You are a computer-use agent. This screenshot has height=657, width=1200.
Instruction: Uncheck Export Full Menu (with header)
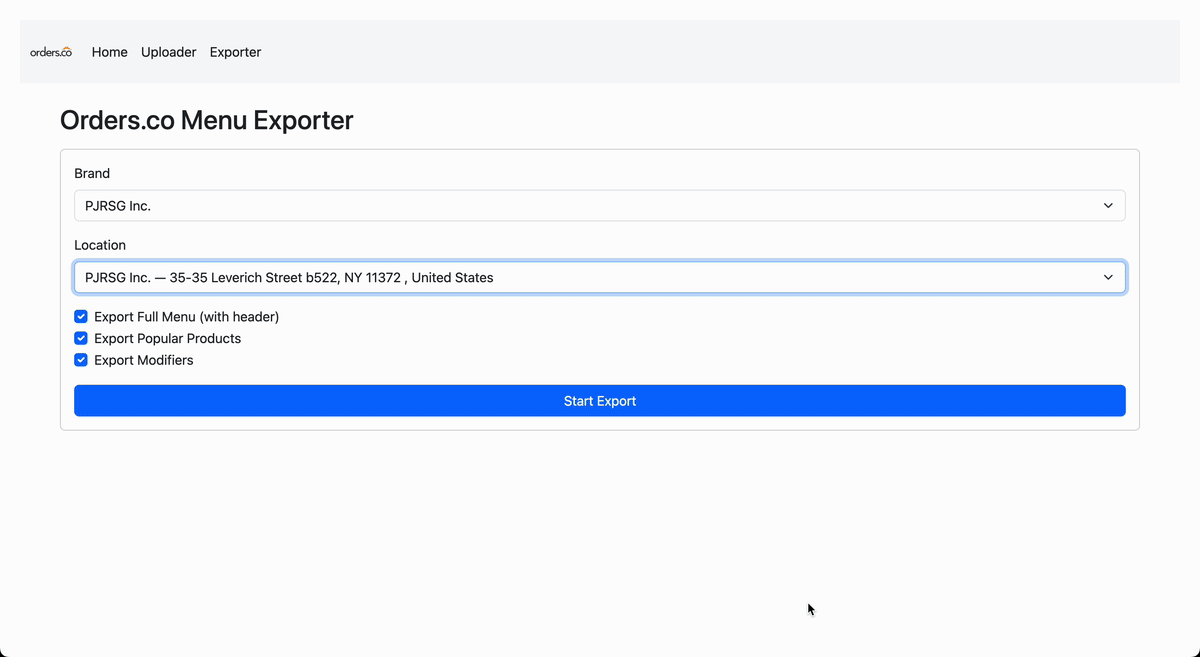coord(80,316)
